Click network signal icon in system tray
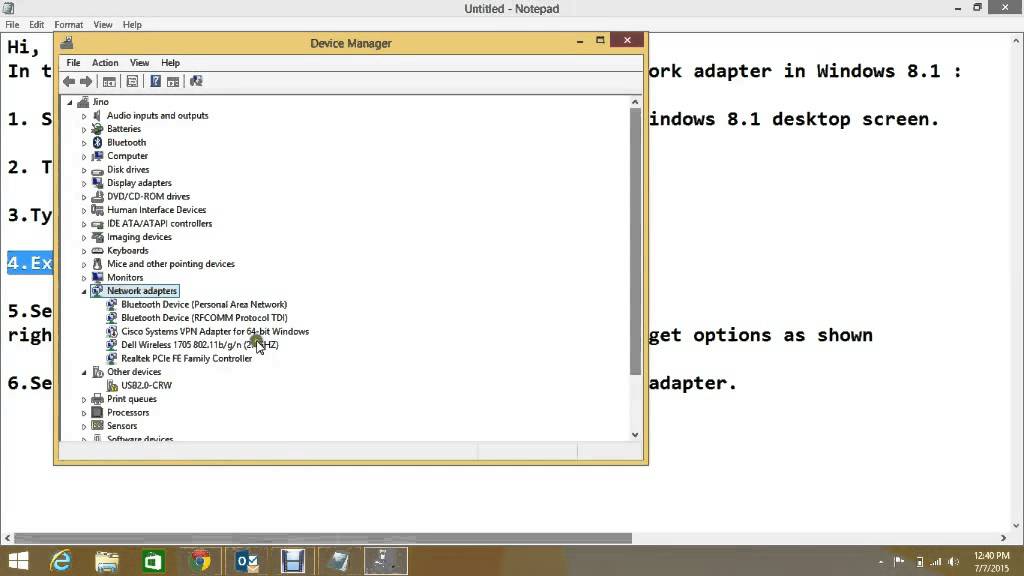Viewport: 1024px width, 576px height. pos(936,562)
